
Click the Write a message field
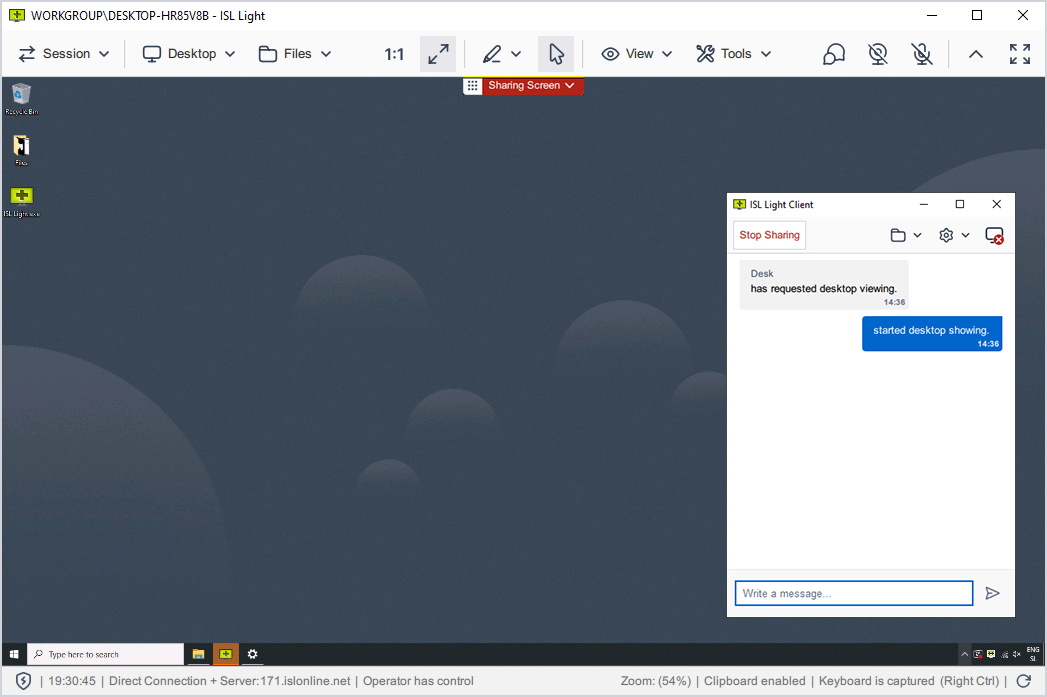(853, 593)
